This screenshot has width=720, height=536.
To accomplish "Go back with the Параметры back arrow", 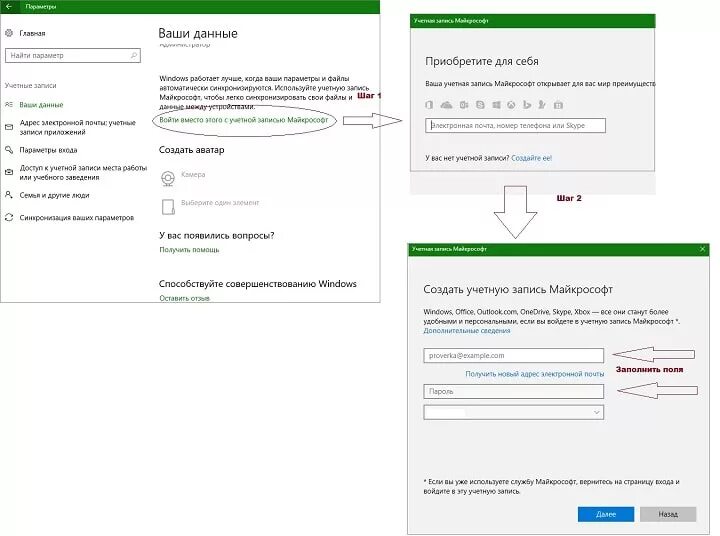I will pyautogui.click(x=8, y=6).
